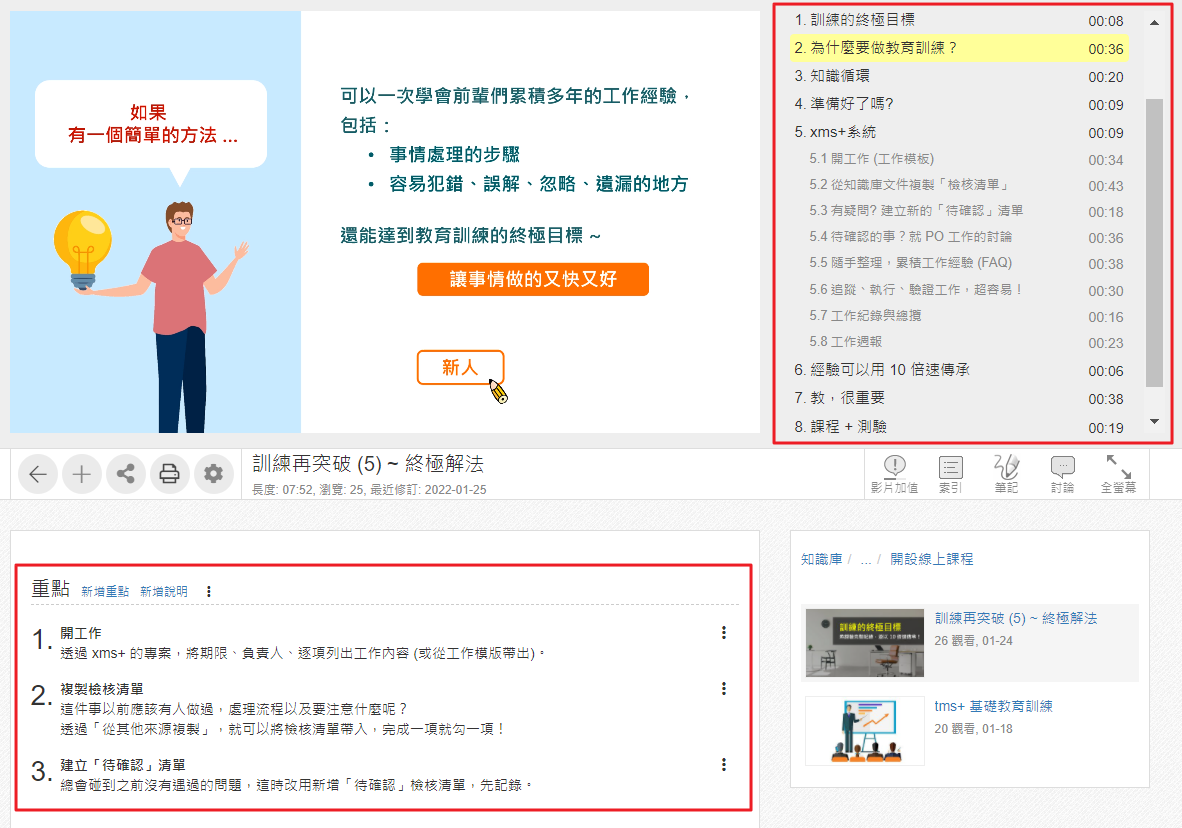The image size is (1182, 828).
Task: Click the plus add icon
Action: pyautogui.click(x=82, y=474)
